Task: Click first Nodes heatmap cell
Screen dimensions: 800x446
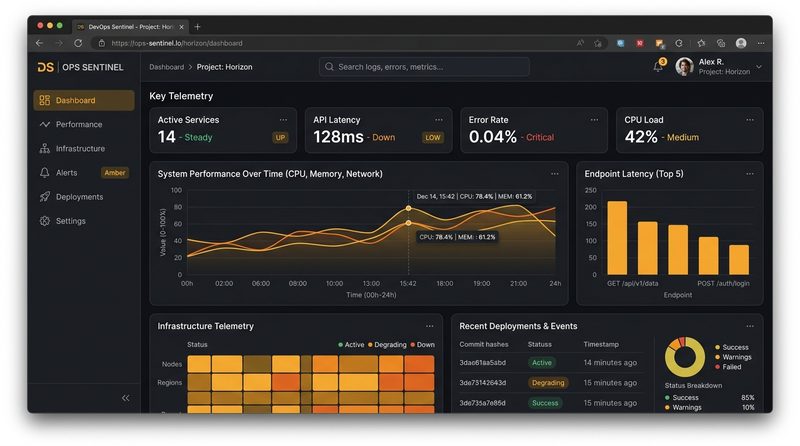Action: click(199, 364)
